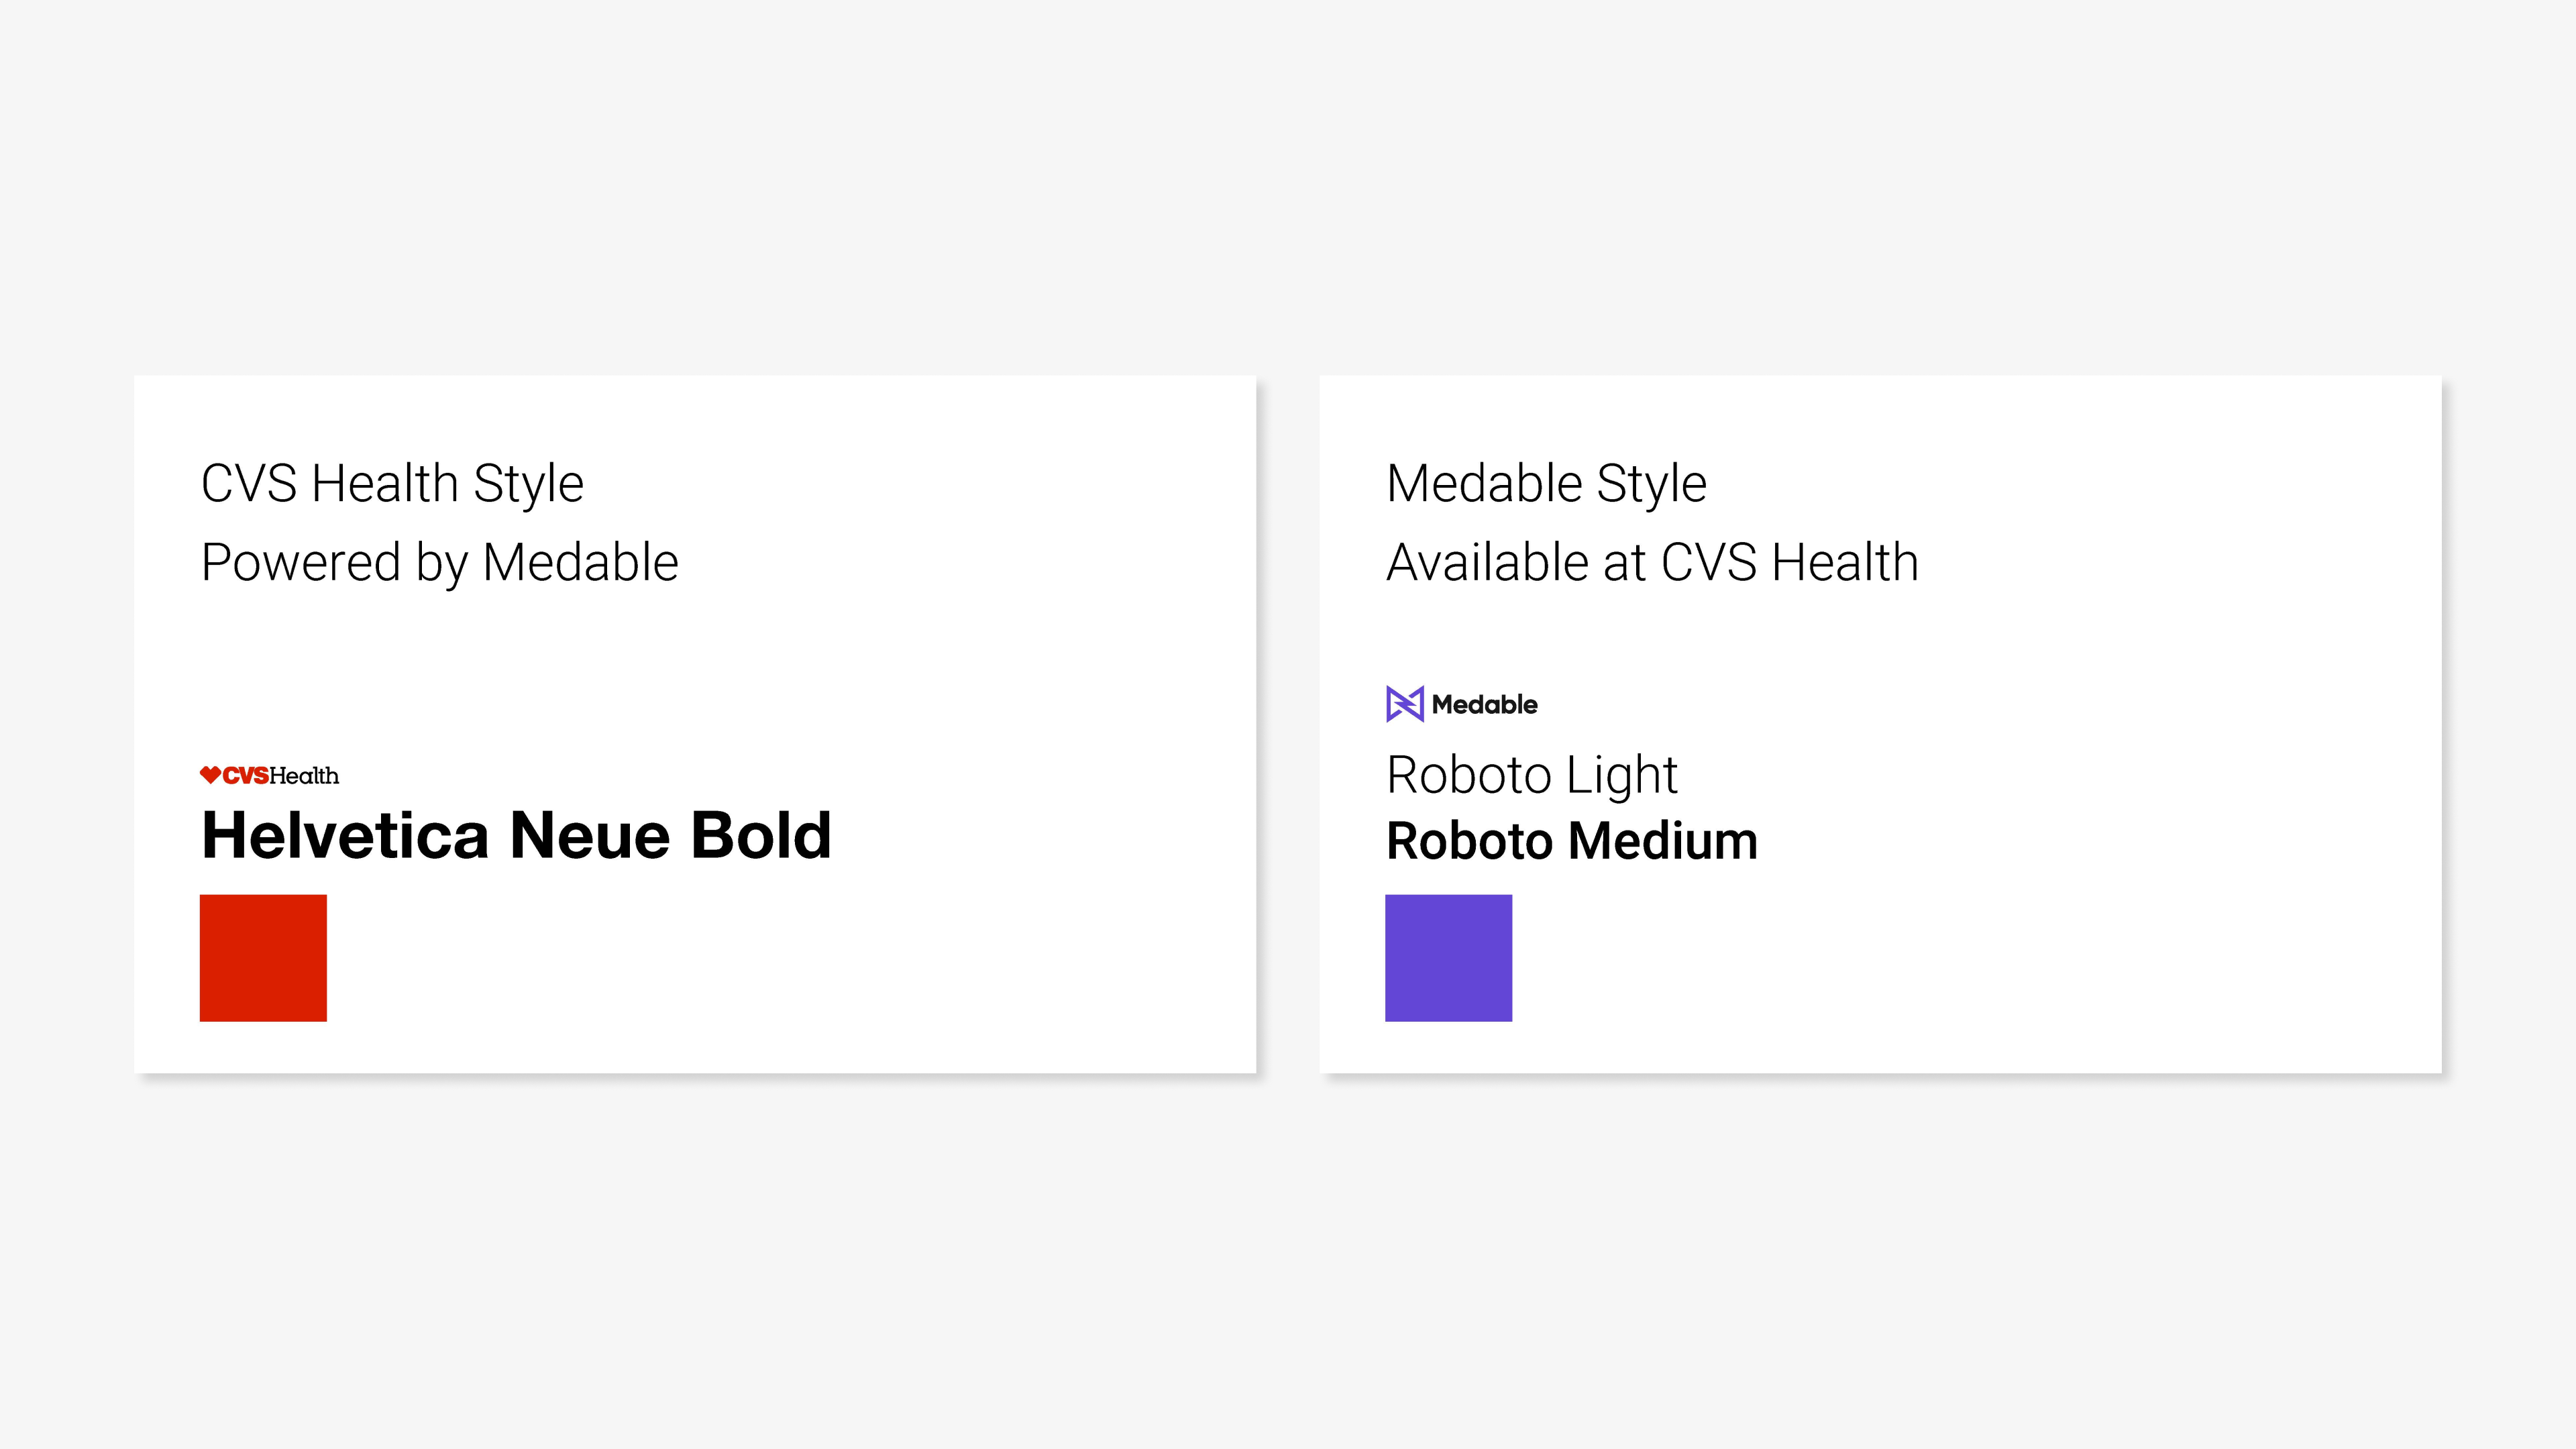Select the Roboto Light font label
The height and width of the screenshot is (1449, 2576).
[x=1531, y=776]
